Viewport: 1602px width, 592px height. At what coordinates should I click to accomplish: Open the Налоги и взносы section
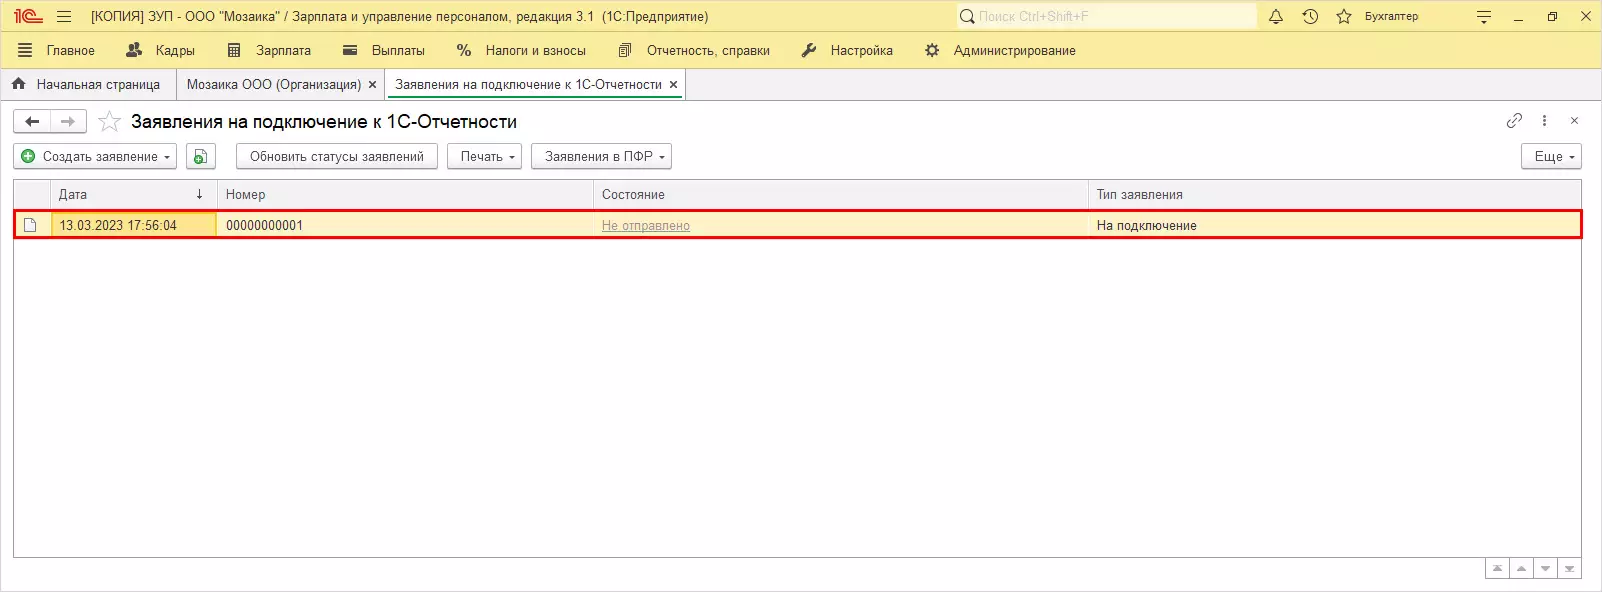pyautogui.click(x=521, y=50)
